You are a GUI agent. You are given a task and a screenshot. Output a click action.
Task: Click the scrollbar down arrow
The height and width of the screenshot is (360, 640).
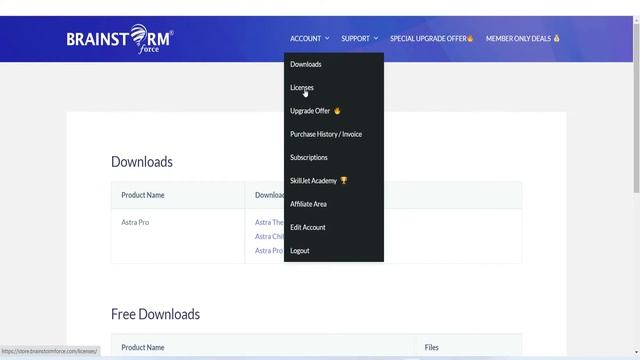pos(636,352)
